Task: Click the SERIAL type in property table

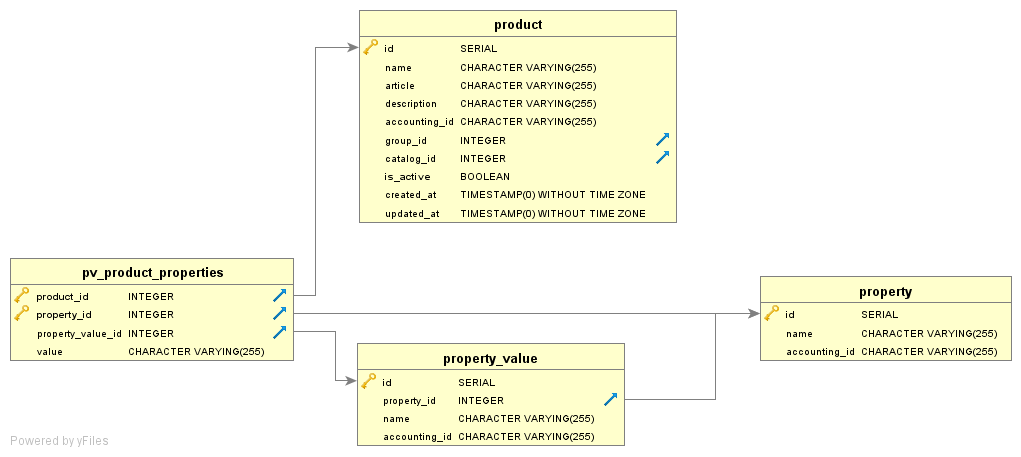Action: 880,315
